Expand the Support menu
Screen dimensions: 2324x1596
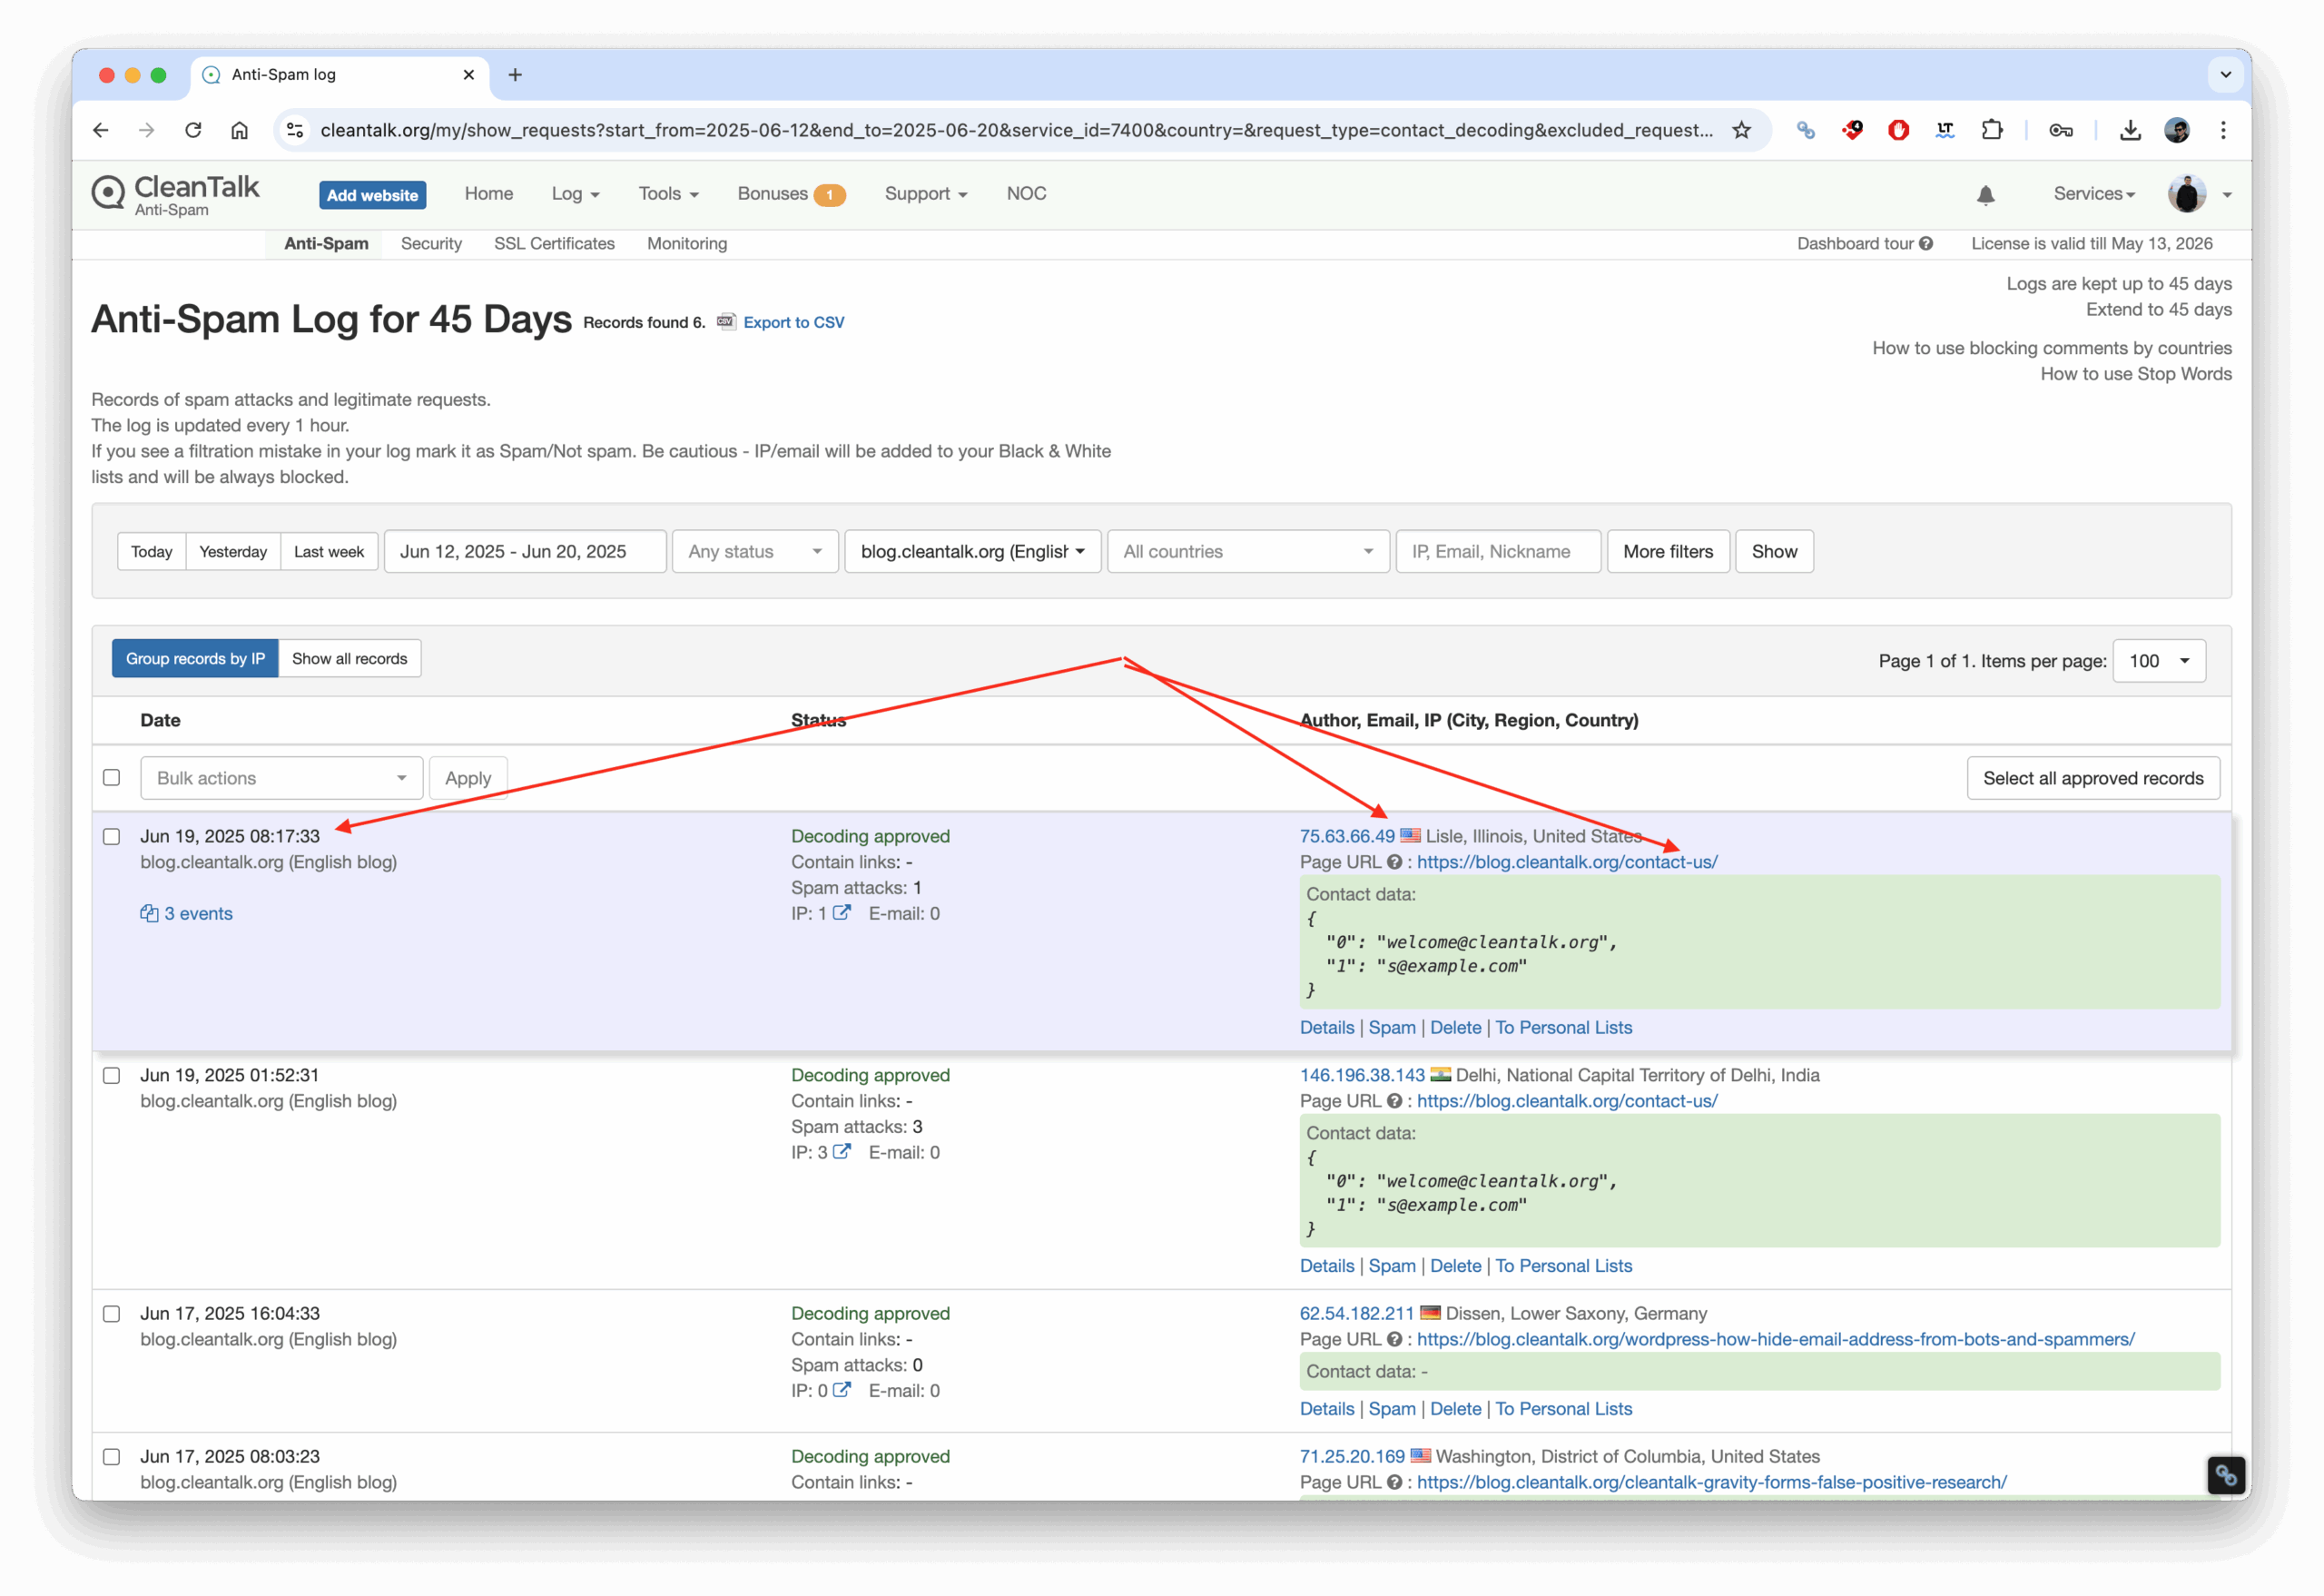[926, 194]
